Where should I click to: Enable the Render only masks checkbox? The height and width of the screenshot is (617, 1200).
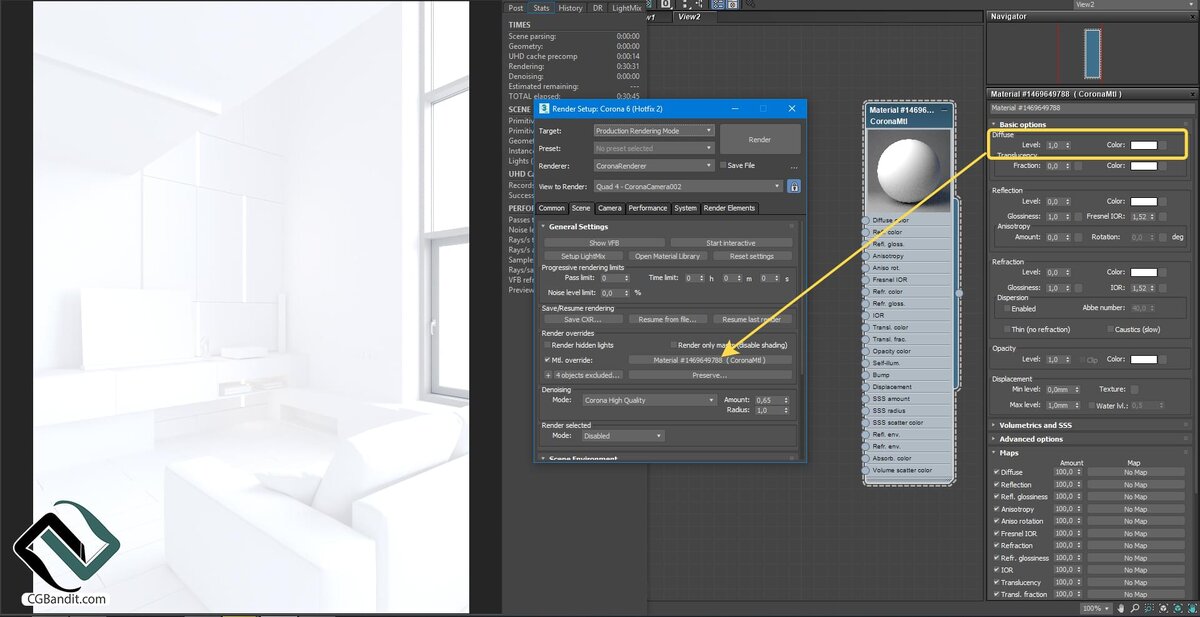click(673, 345)
